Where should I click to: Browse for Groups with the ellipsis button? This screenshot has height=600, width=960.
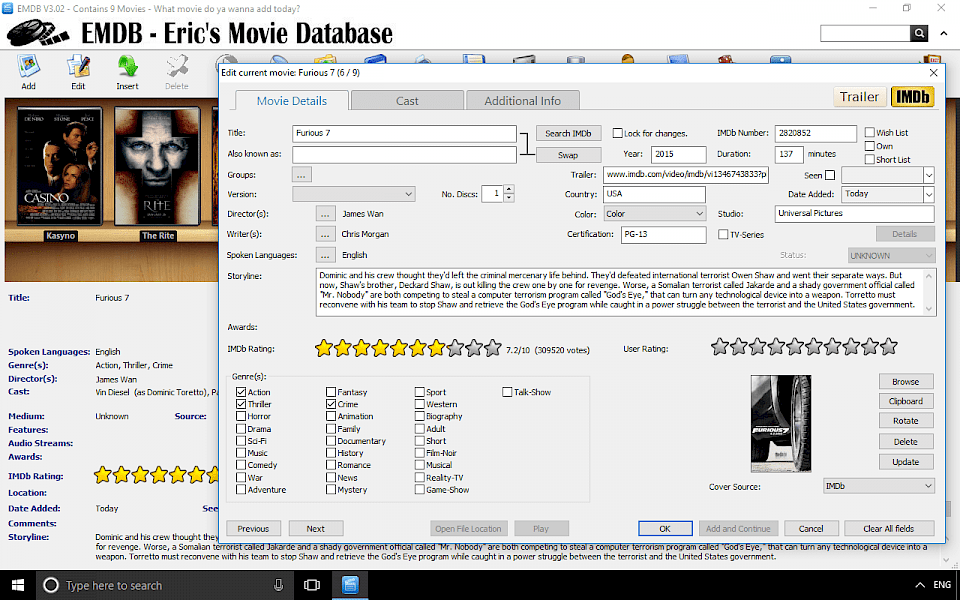pos(301,174)
